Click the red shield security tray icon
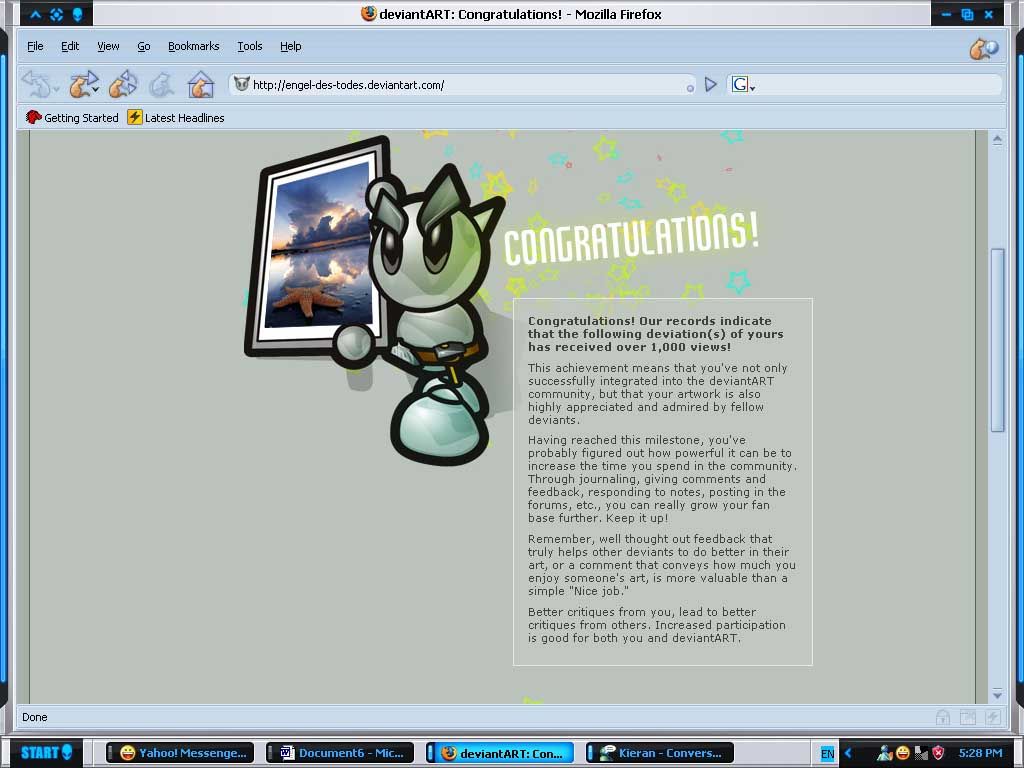This screenshot has width=1024, height=768. [x=938, y=754]
